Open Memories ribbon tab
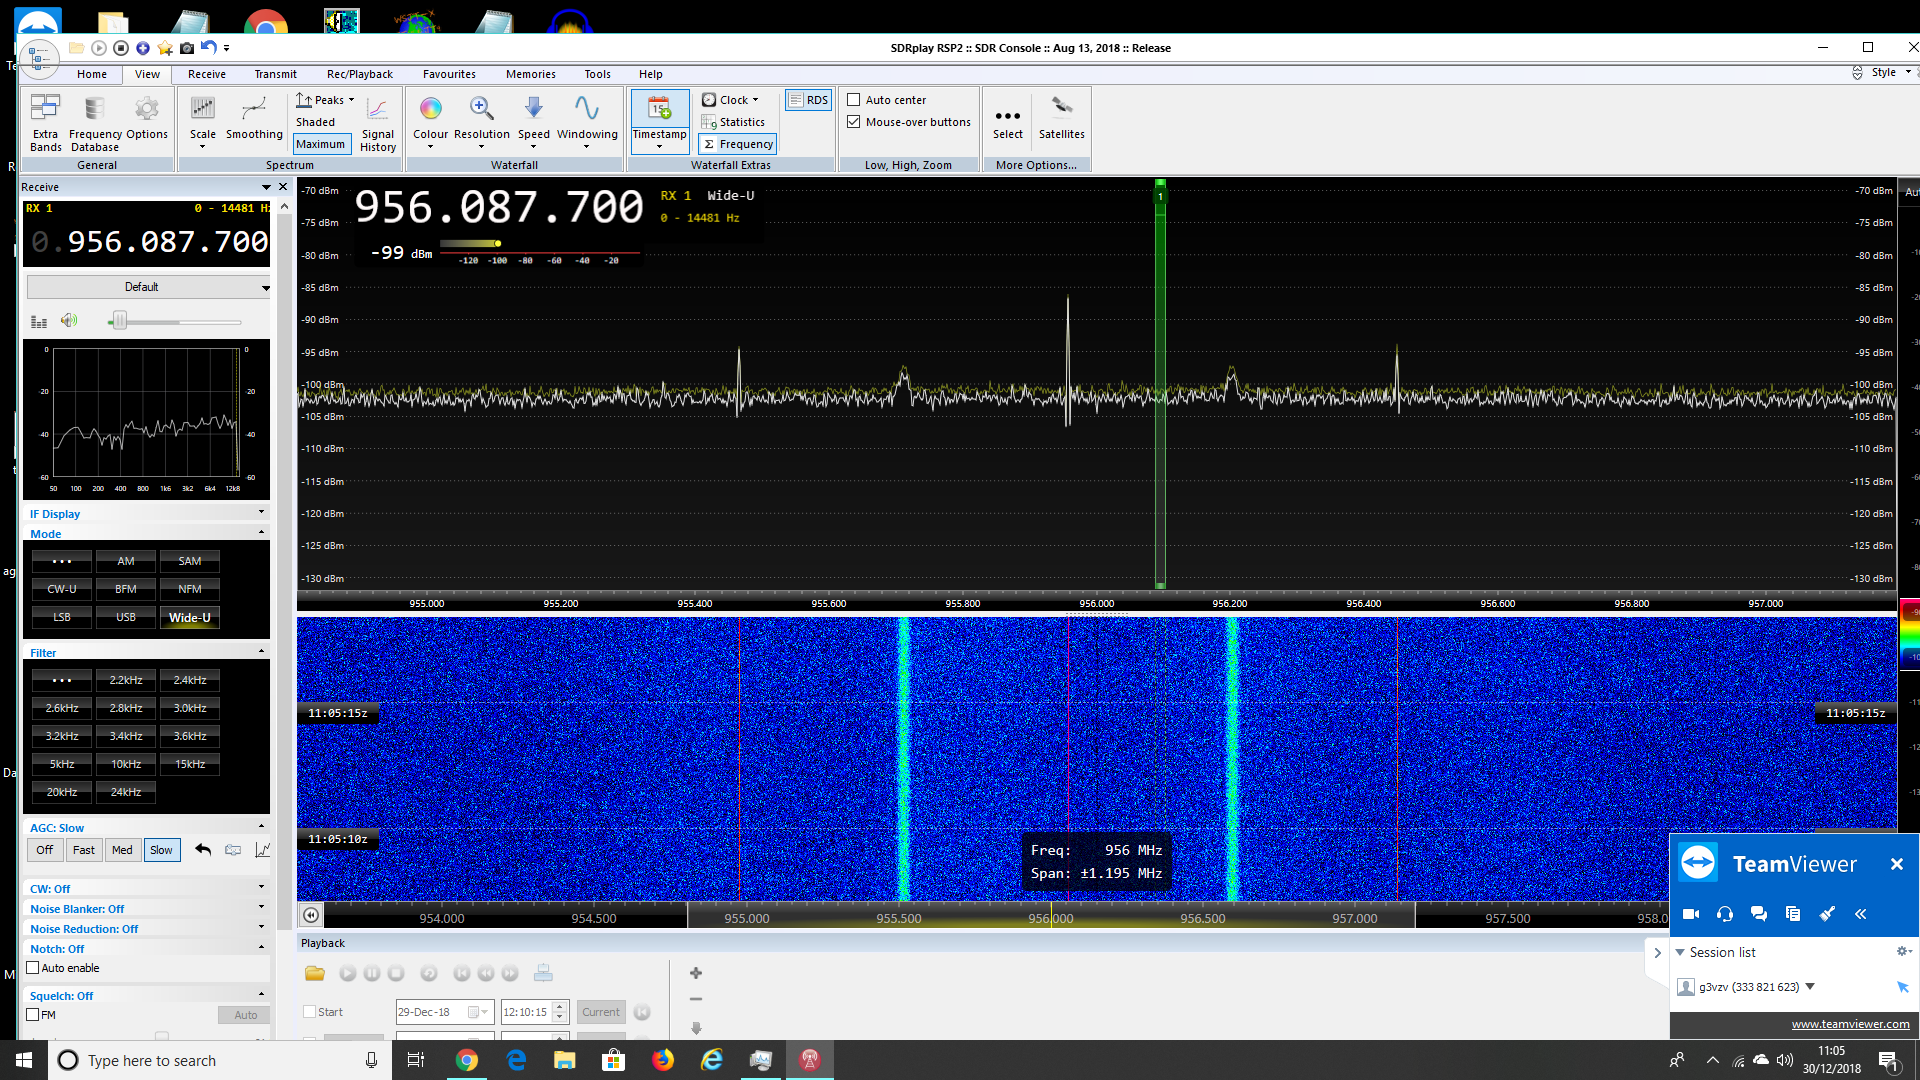Image resolution: width=1920 pixels, height=1080 pixels. pos(531,74)
